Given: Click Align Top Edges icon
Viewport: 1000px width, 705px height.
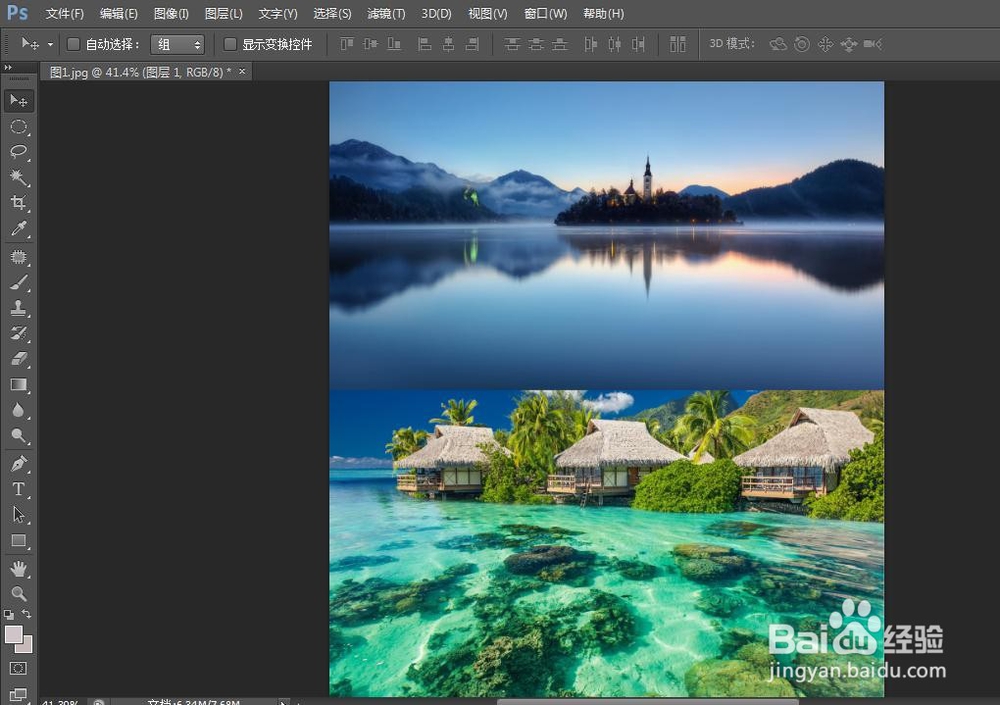Looking at the screenshot, I should (x=346, y=44).
